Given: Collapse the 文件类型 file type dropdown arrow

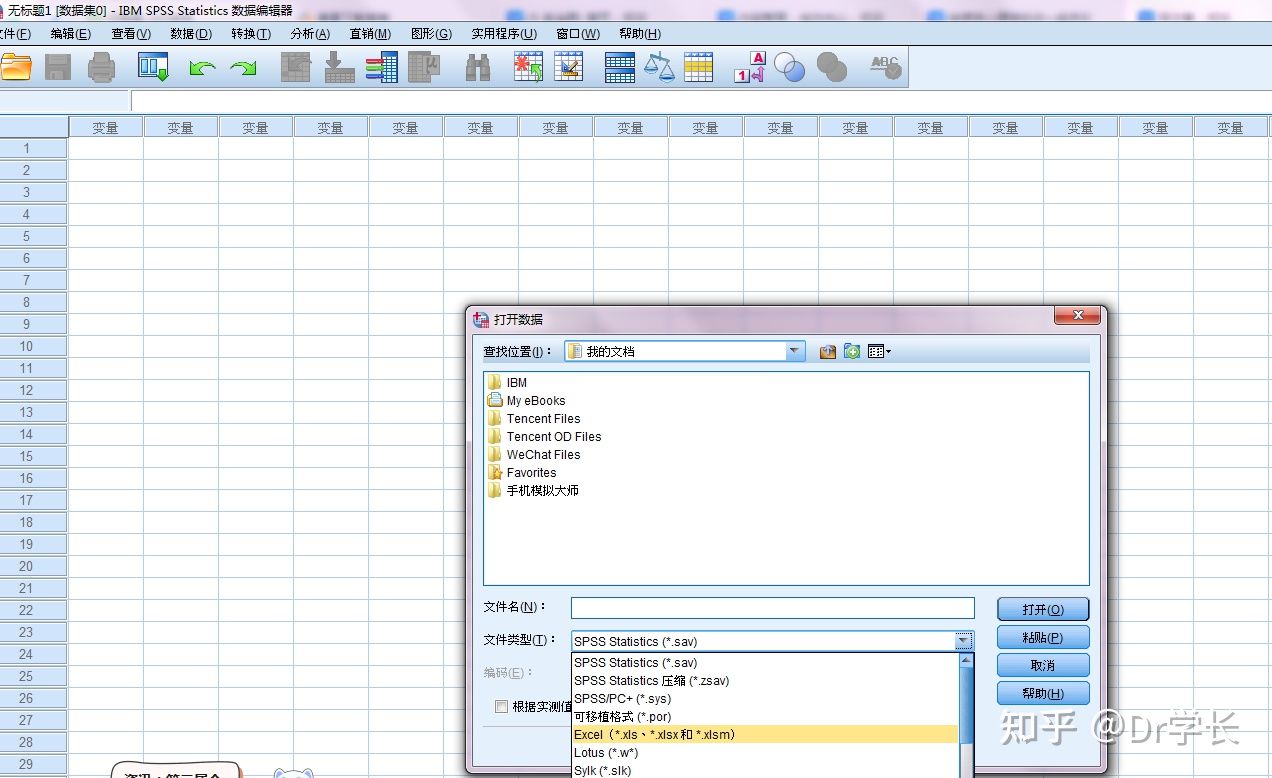Looking at the screenshot, I should (963, 641).
